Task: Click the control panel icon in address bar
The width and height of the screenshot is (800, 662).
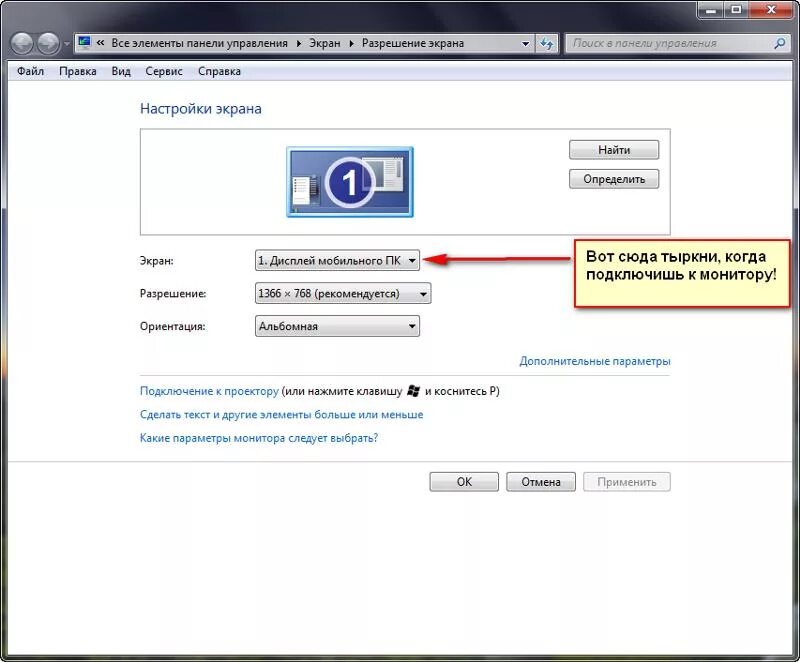Action: [85, 43]
